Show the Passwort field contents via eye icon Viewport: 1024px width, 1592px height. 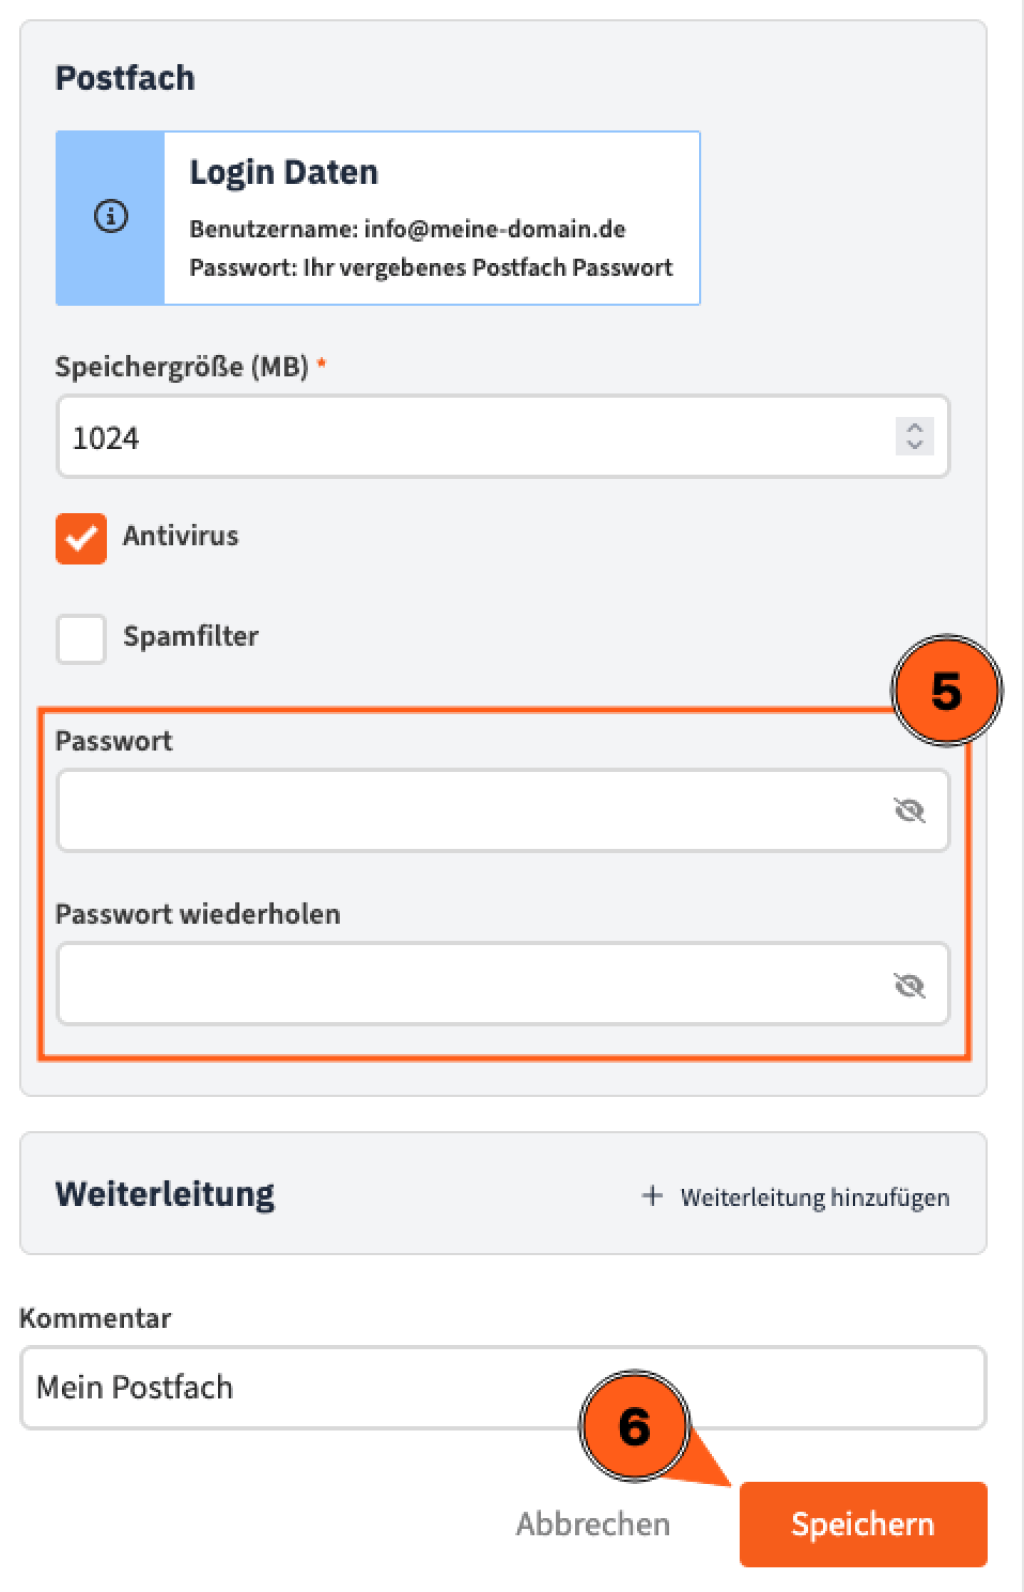pyautogui.click(x=908, y=810)
